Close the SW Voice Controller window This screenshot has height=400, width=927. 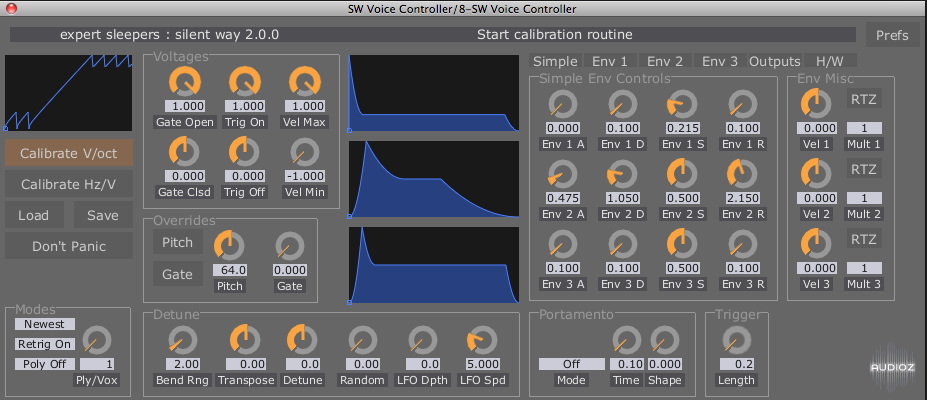(x=11, y=8)
